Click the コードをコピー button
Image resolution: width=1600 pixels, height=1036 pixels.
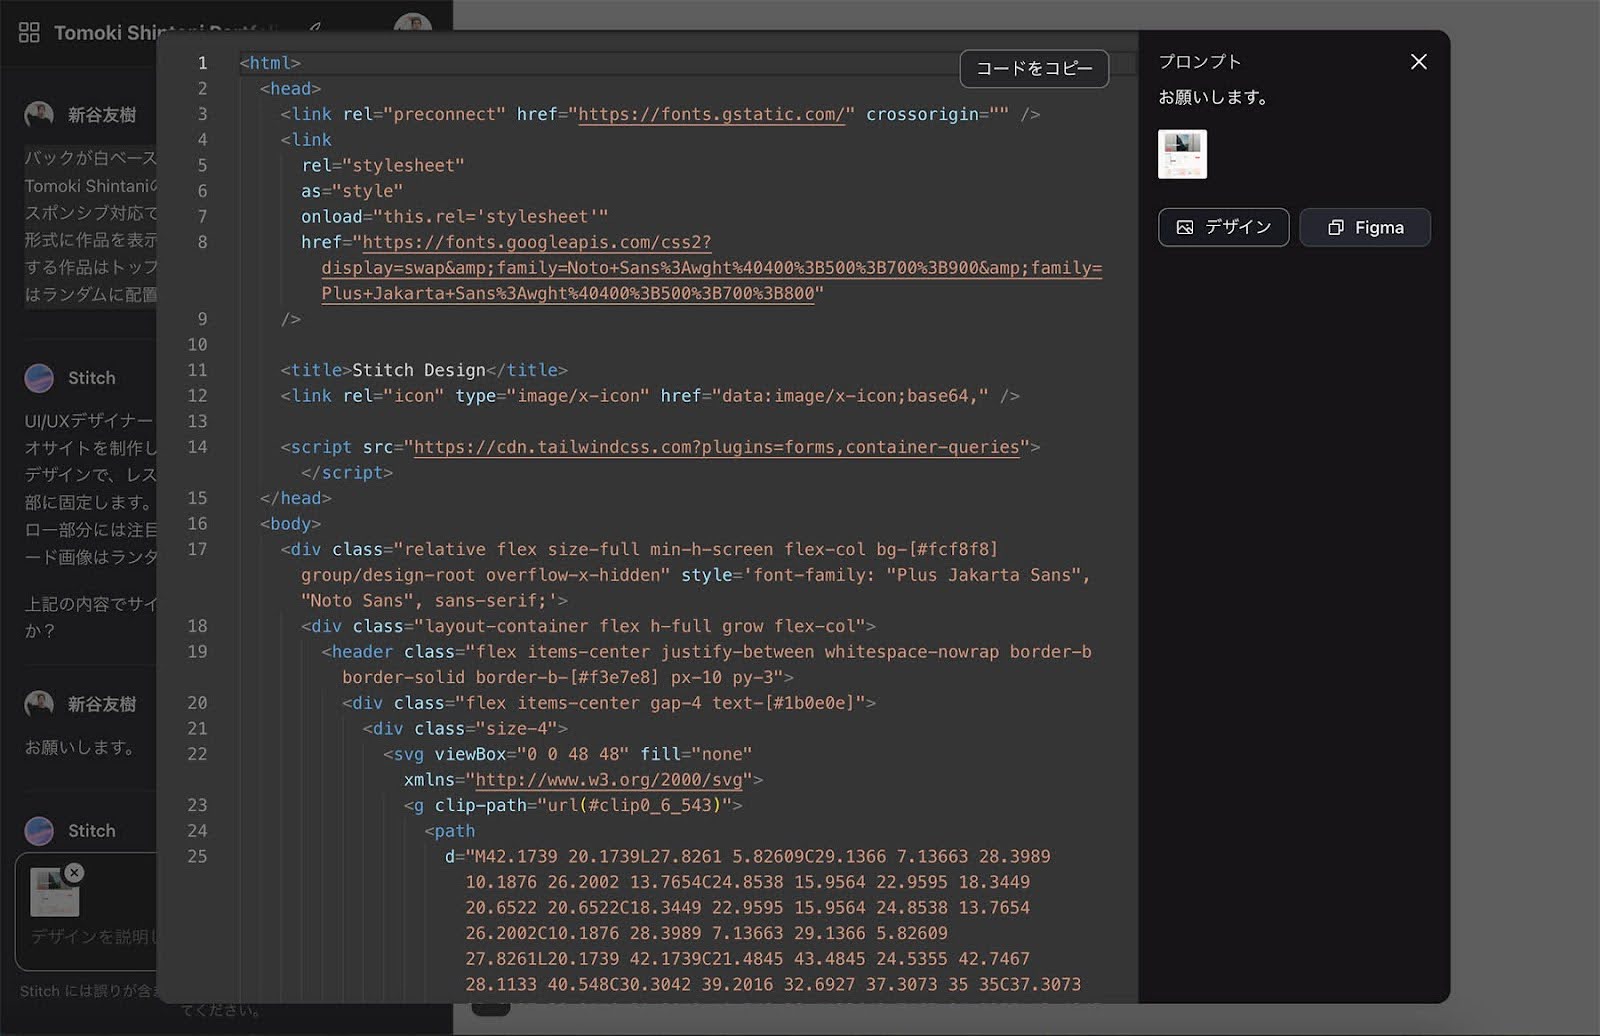pos(1034,69)
